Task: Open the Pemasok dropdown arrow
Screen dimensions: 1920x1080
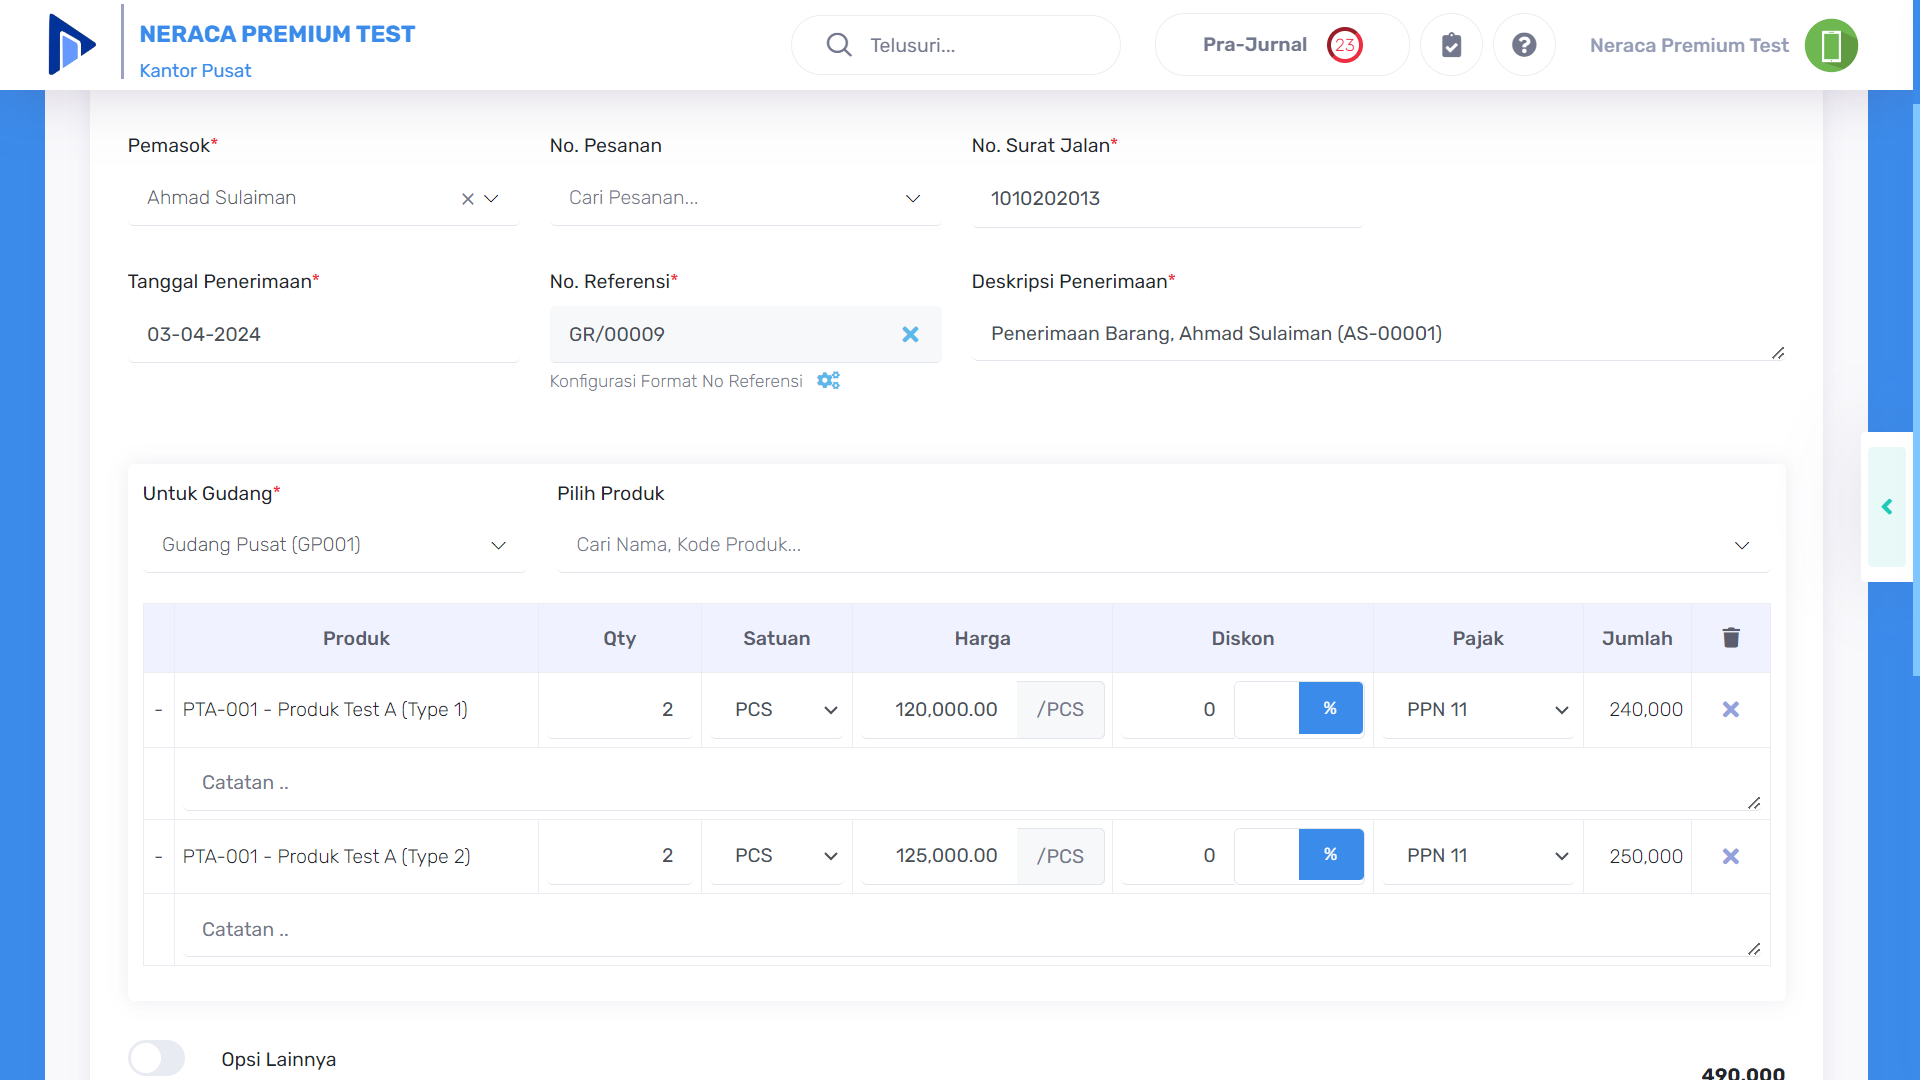Action: click(x=491, y=199)
